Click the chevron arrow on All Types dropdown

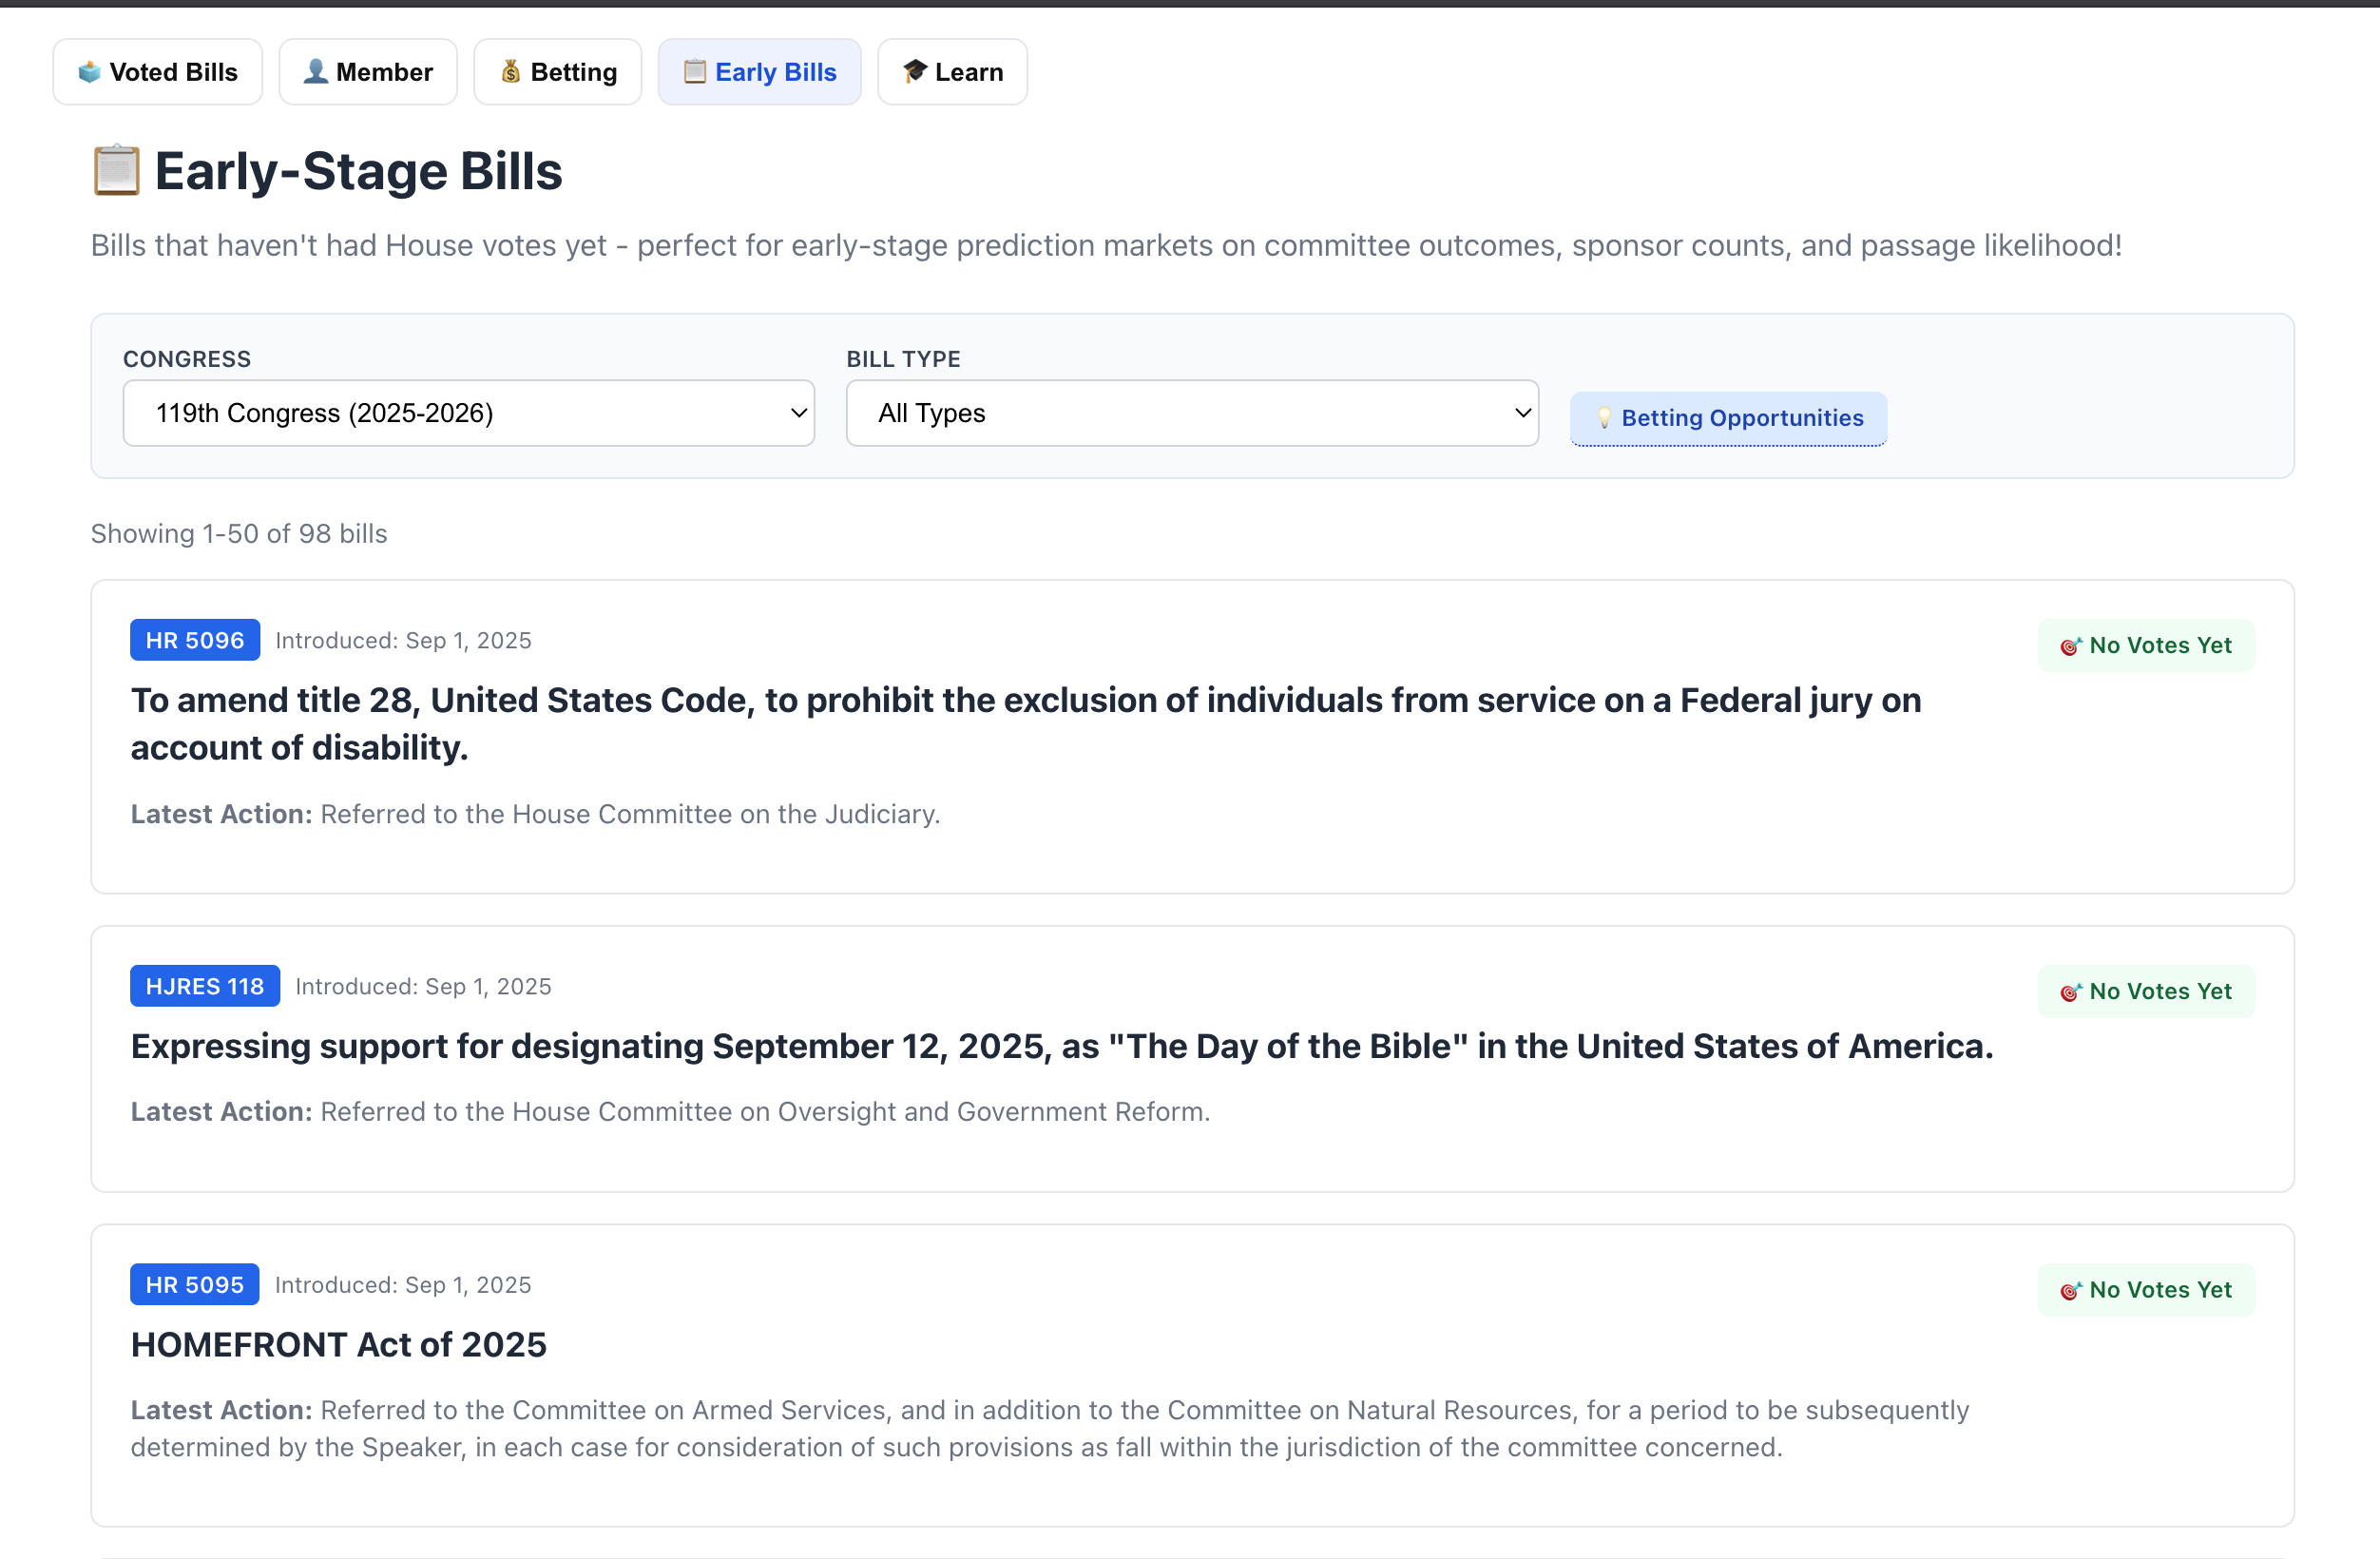point(1522,413)
